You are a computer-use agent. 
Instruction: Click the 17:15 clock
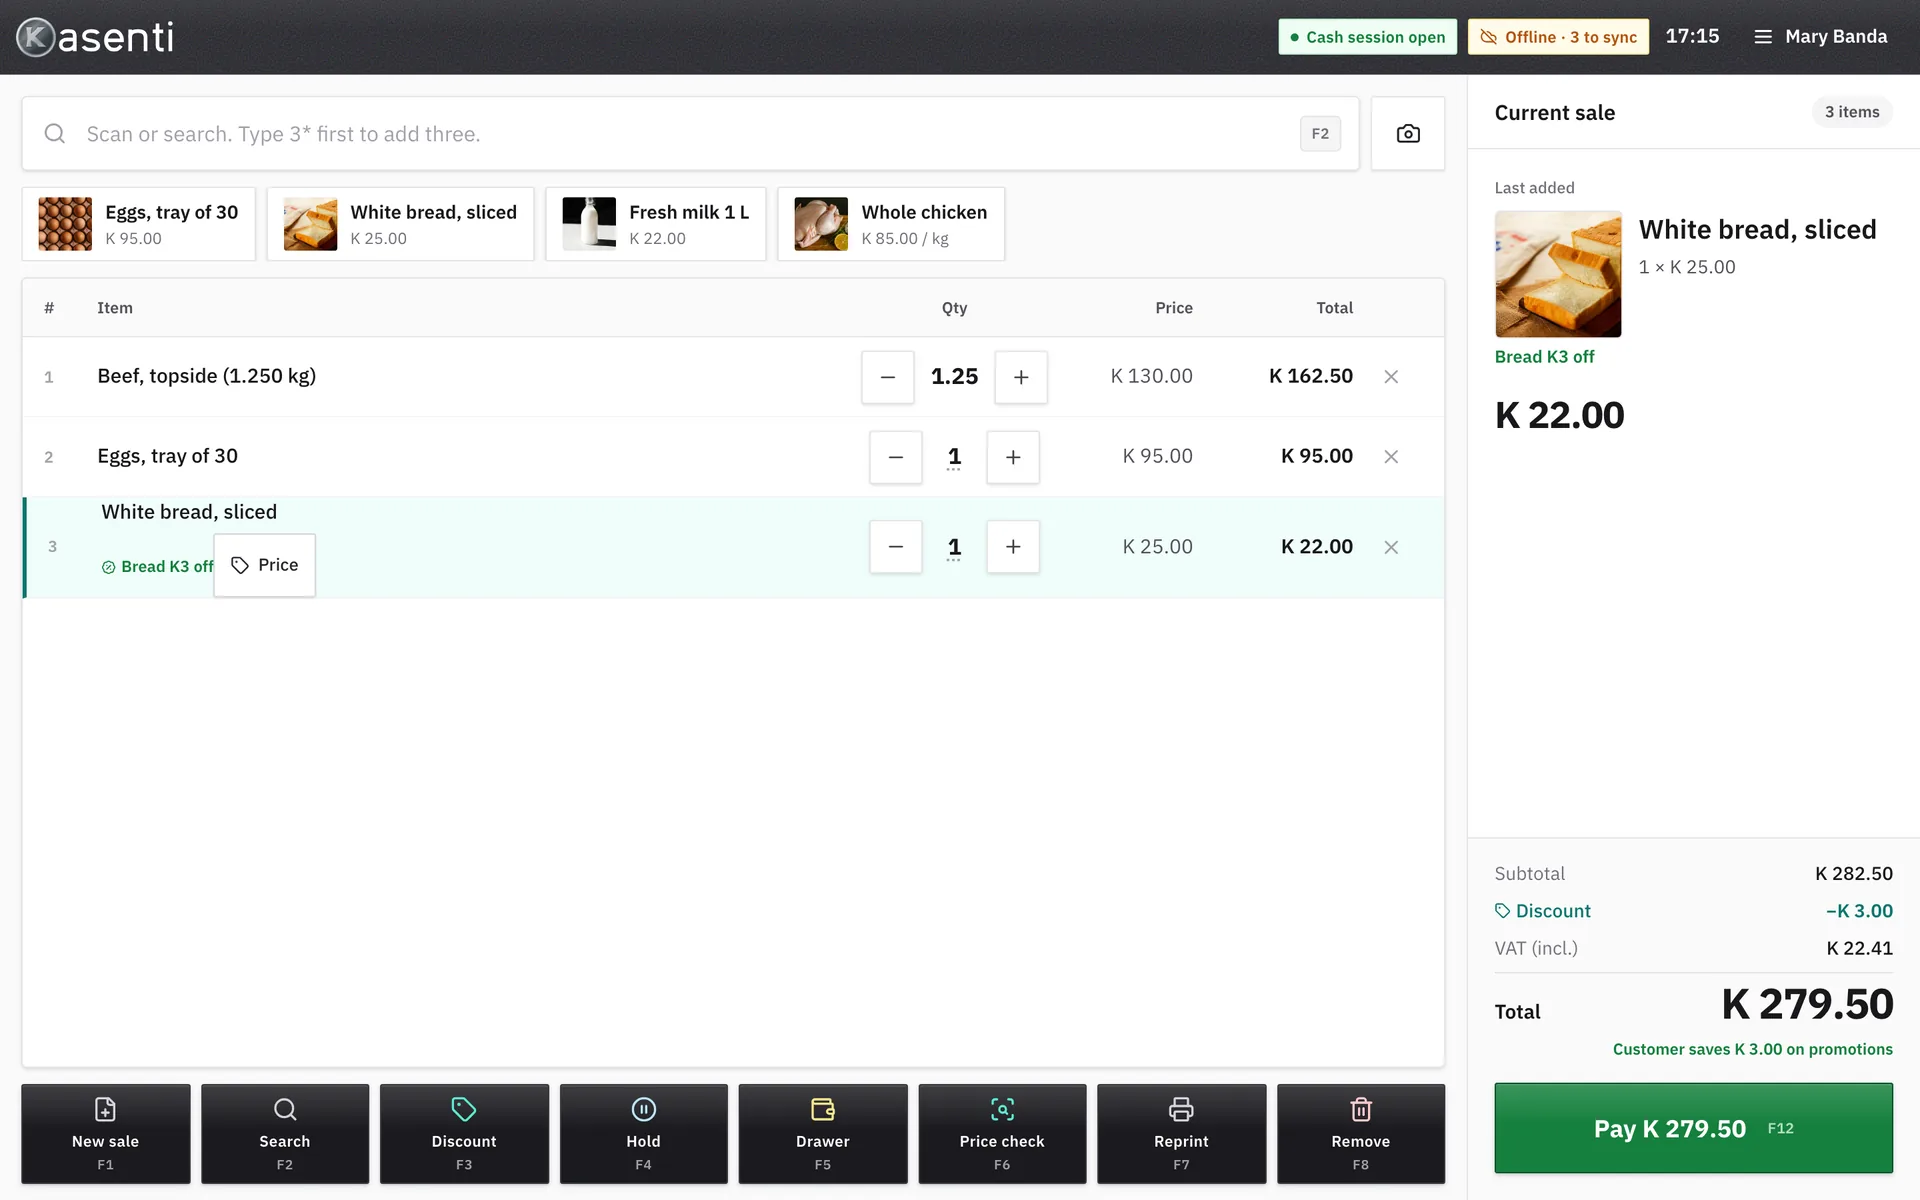pos(1692,36)
